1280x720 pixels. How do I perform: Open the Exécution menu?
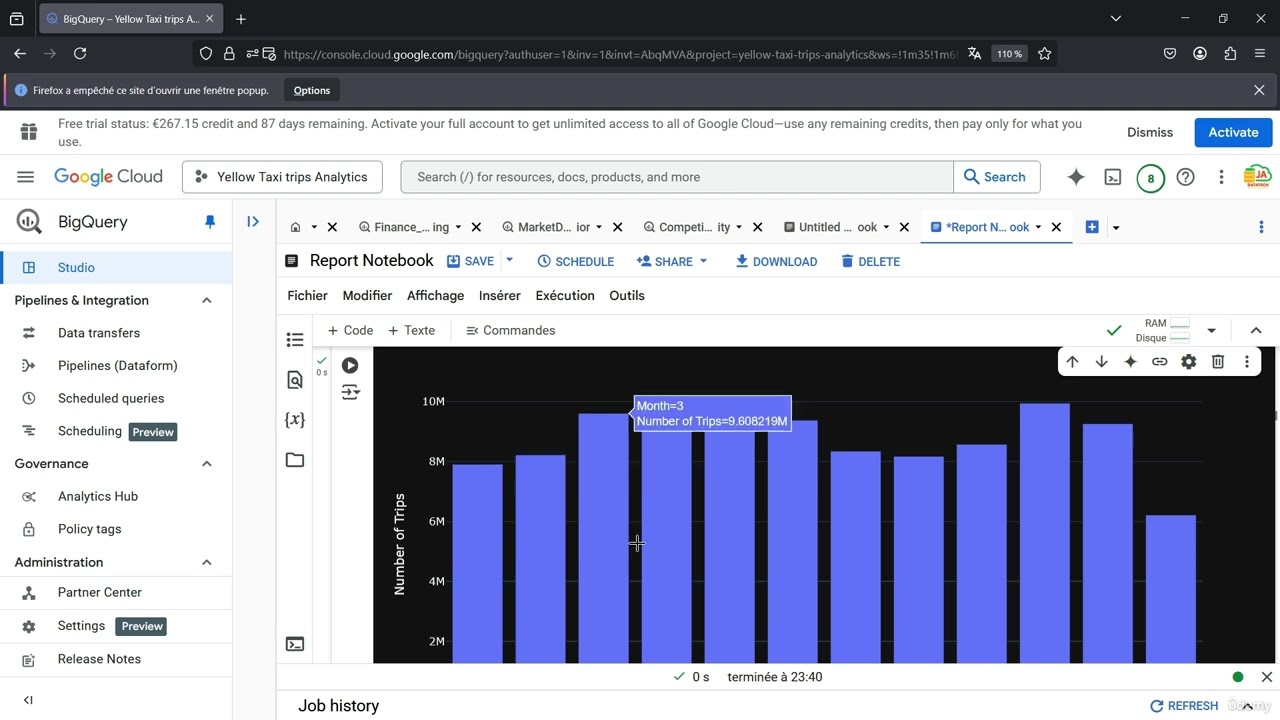tap(565, 295)
